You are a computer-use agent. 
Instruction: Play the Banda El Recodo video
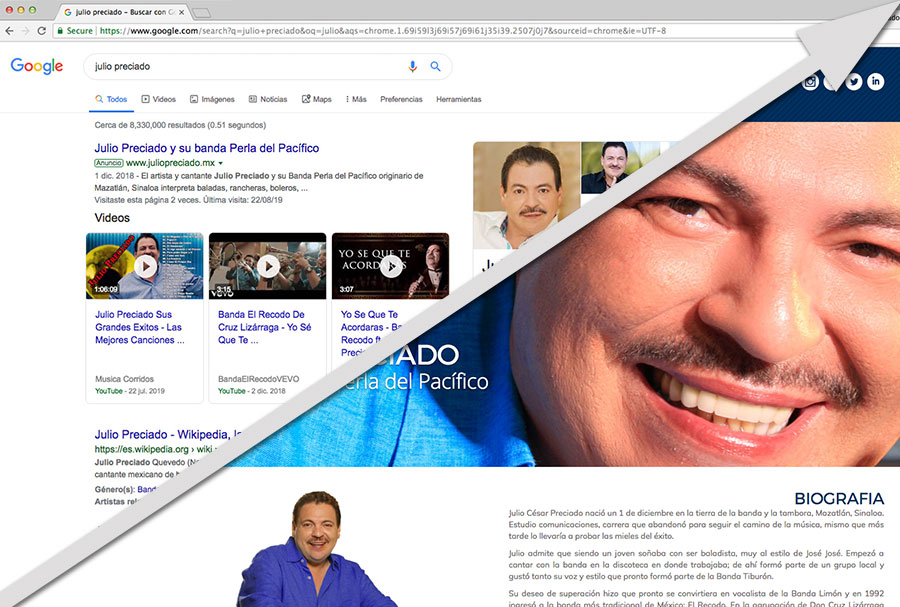tap(268, 266)
